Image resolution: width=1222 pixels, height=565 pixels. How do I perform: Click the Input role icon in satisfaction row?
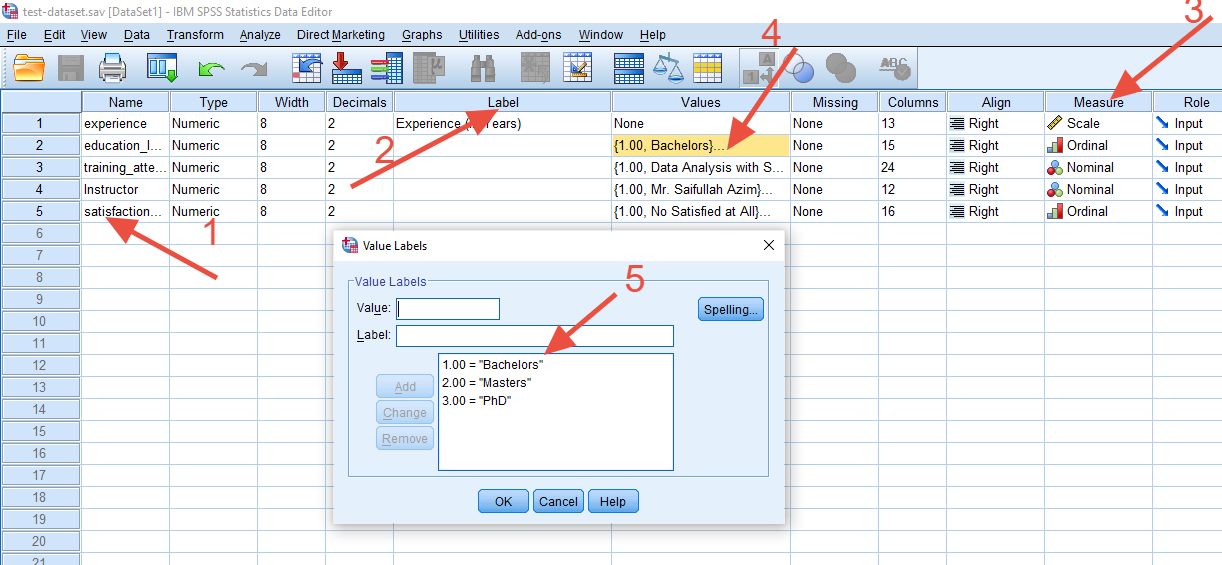1162,211
